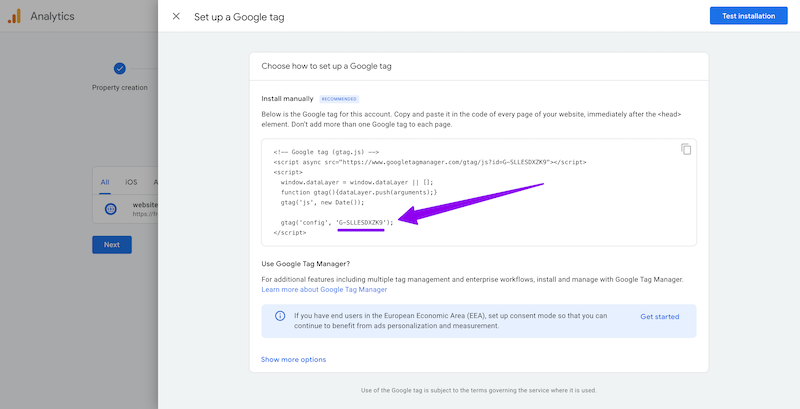Click the RECOMMENDED badge
The image size is (800, 409).
pyautogui.click(x=339, y=99)
